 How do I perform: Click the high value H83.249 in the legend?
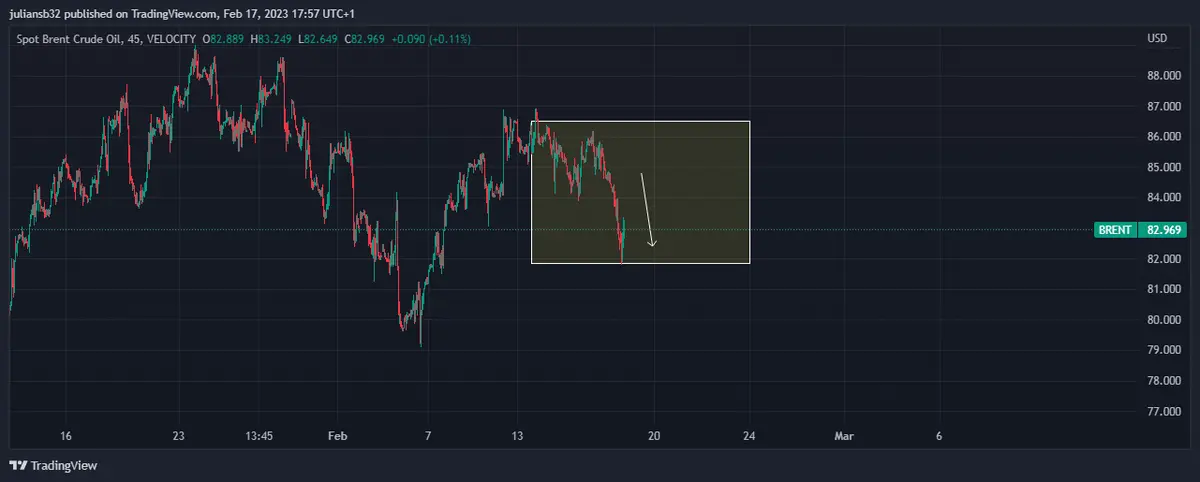[270, 39]
